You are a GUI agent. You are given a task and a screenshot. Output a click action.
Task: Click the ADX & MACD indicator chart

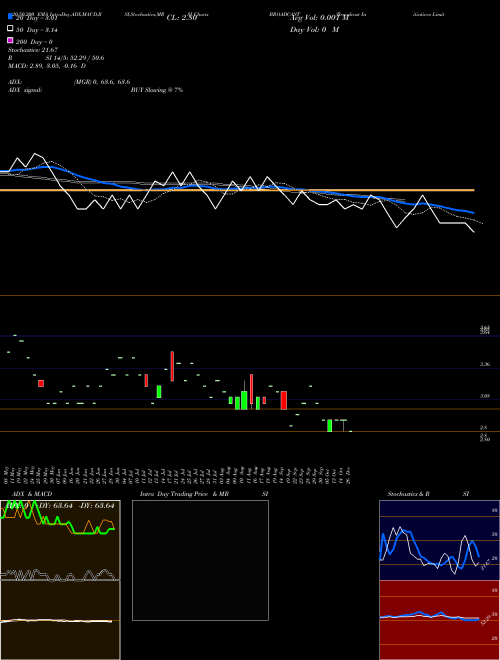click(x=60, y=580)
